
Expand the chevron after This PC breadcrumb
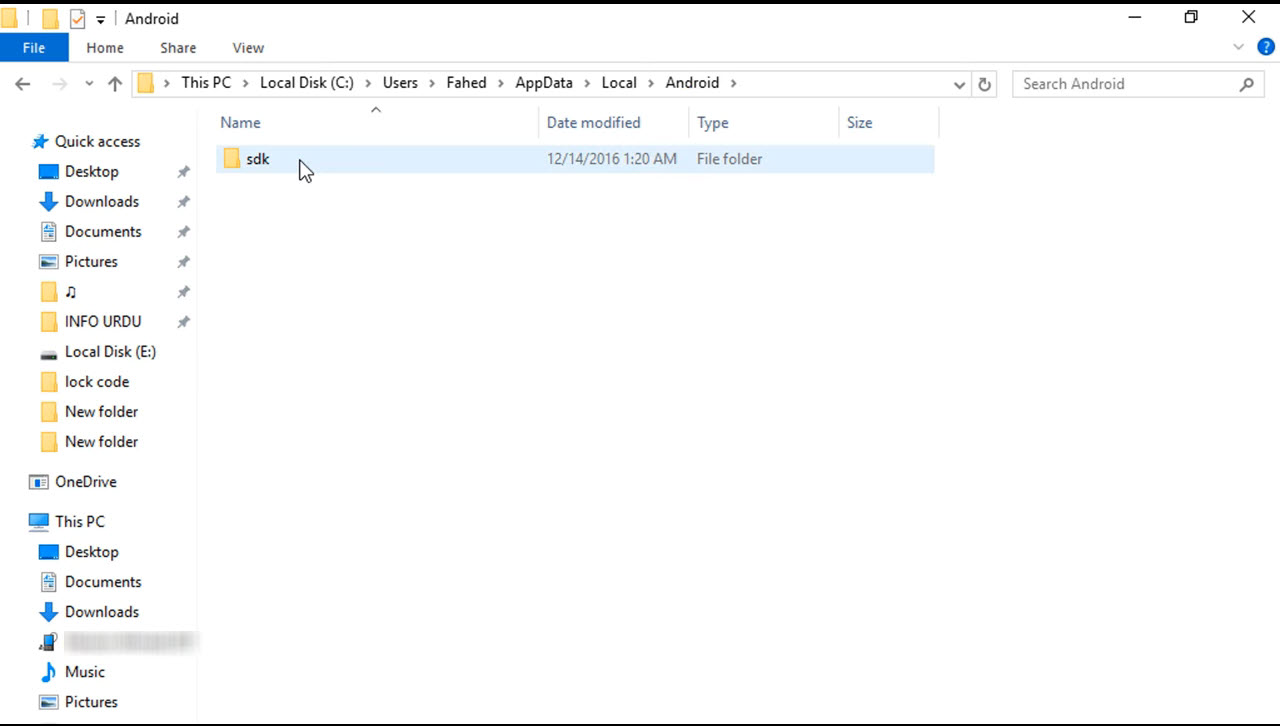[245, 83]
